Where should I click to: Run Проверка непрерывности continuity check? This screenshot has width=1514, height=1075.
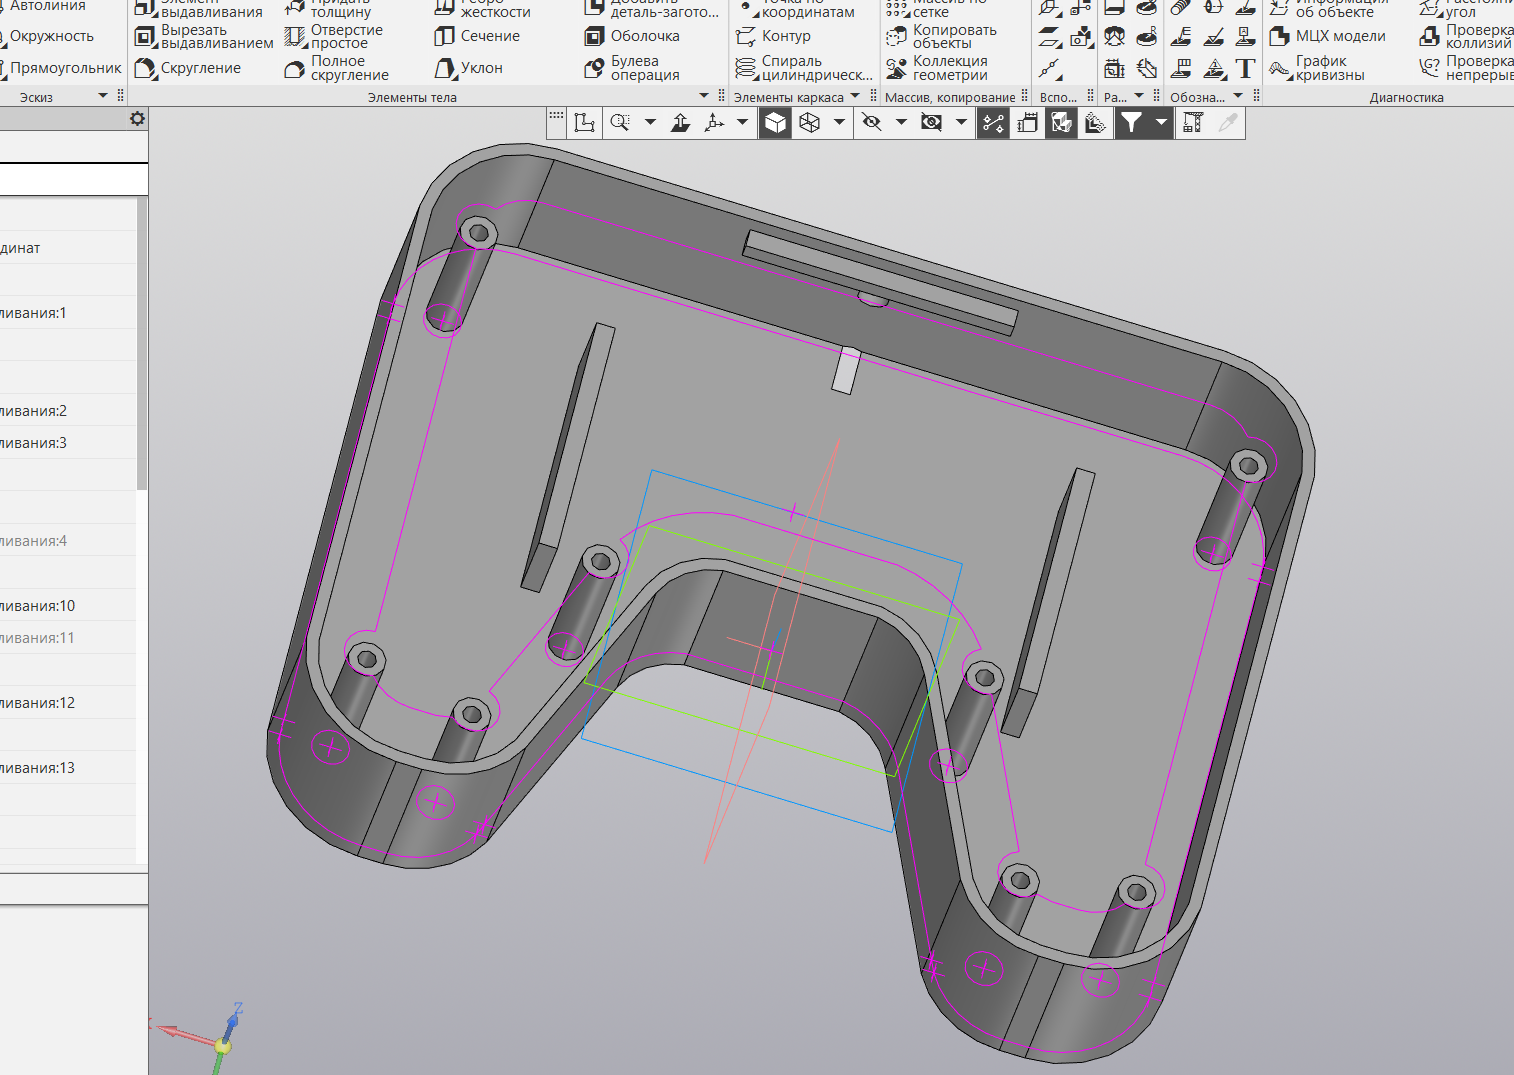pyautogui.click(x=1466, y=68)
